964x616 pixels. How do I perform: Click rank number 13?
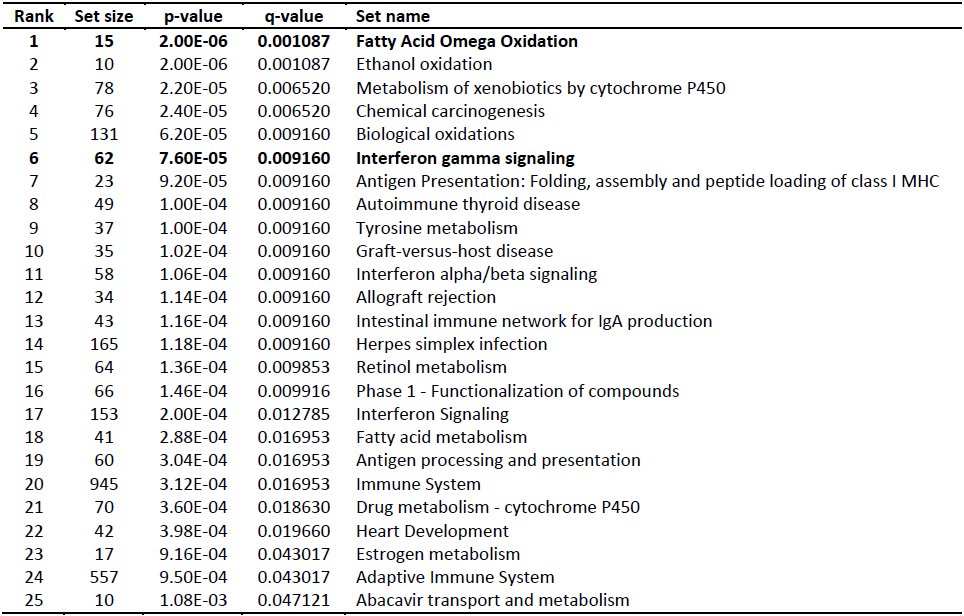coord(34,321)
